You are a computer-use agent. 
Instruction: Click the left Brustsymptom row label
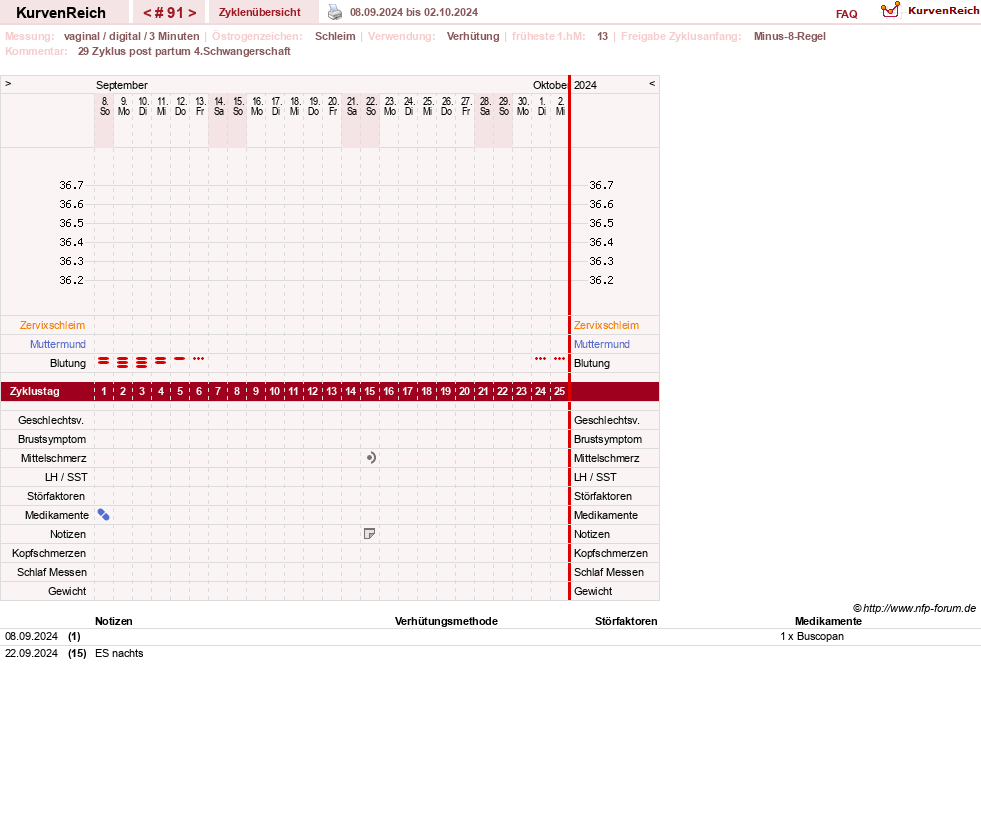tap(52, 439)
